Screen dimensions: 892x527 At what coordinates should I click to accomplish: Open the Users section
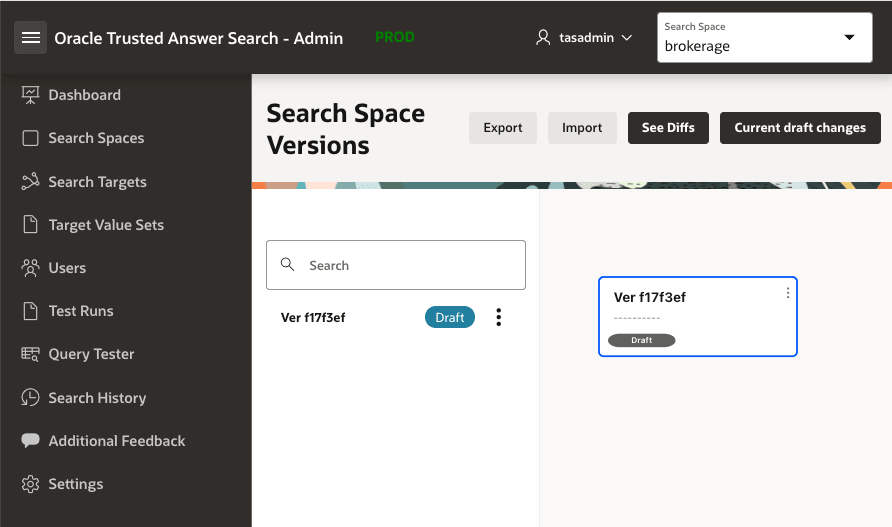coord(67,268)
